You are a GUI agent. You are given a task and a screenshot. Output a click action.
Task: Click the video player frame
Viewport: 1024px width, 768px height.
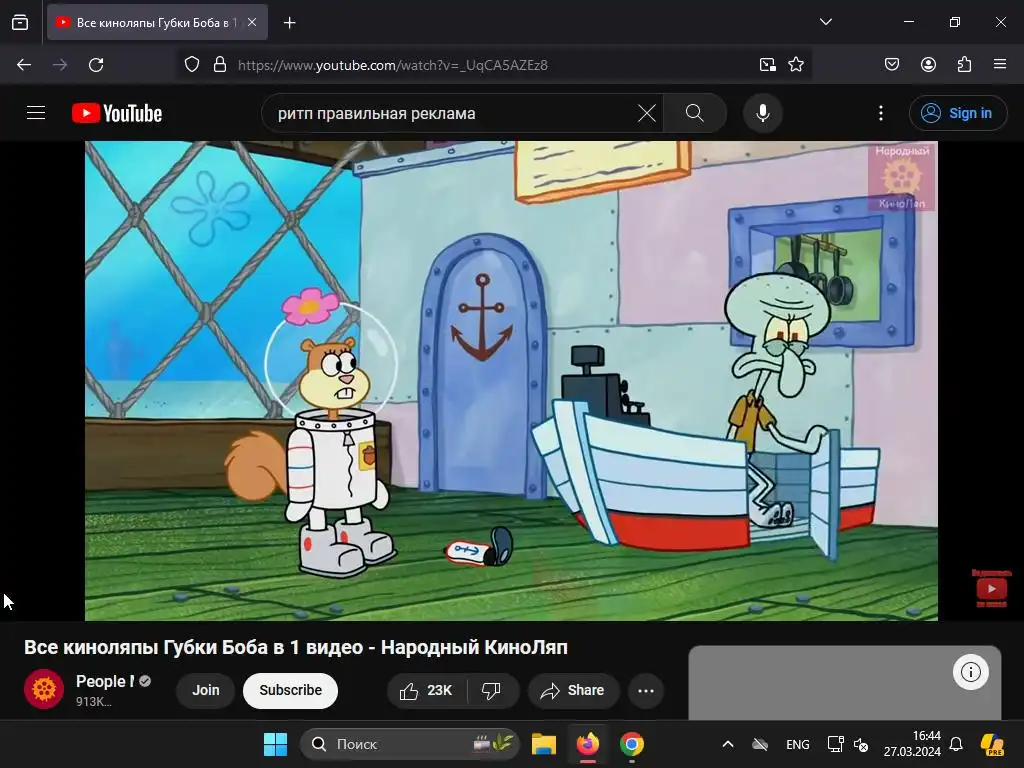[x=511, y=381]
